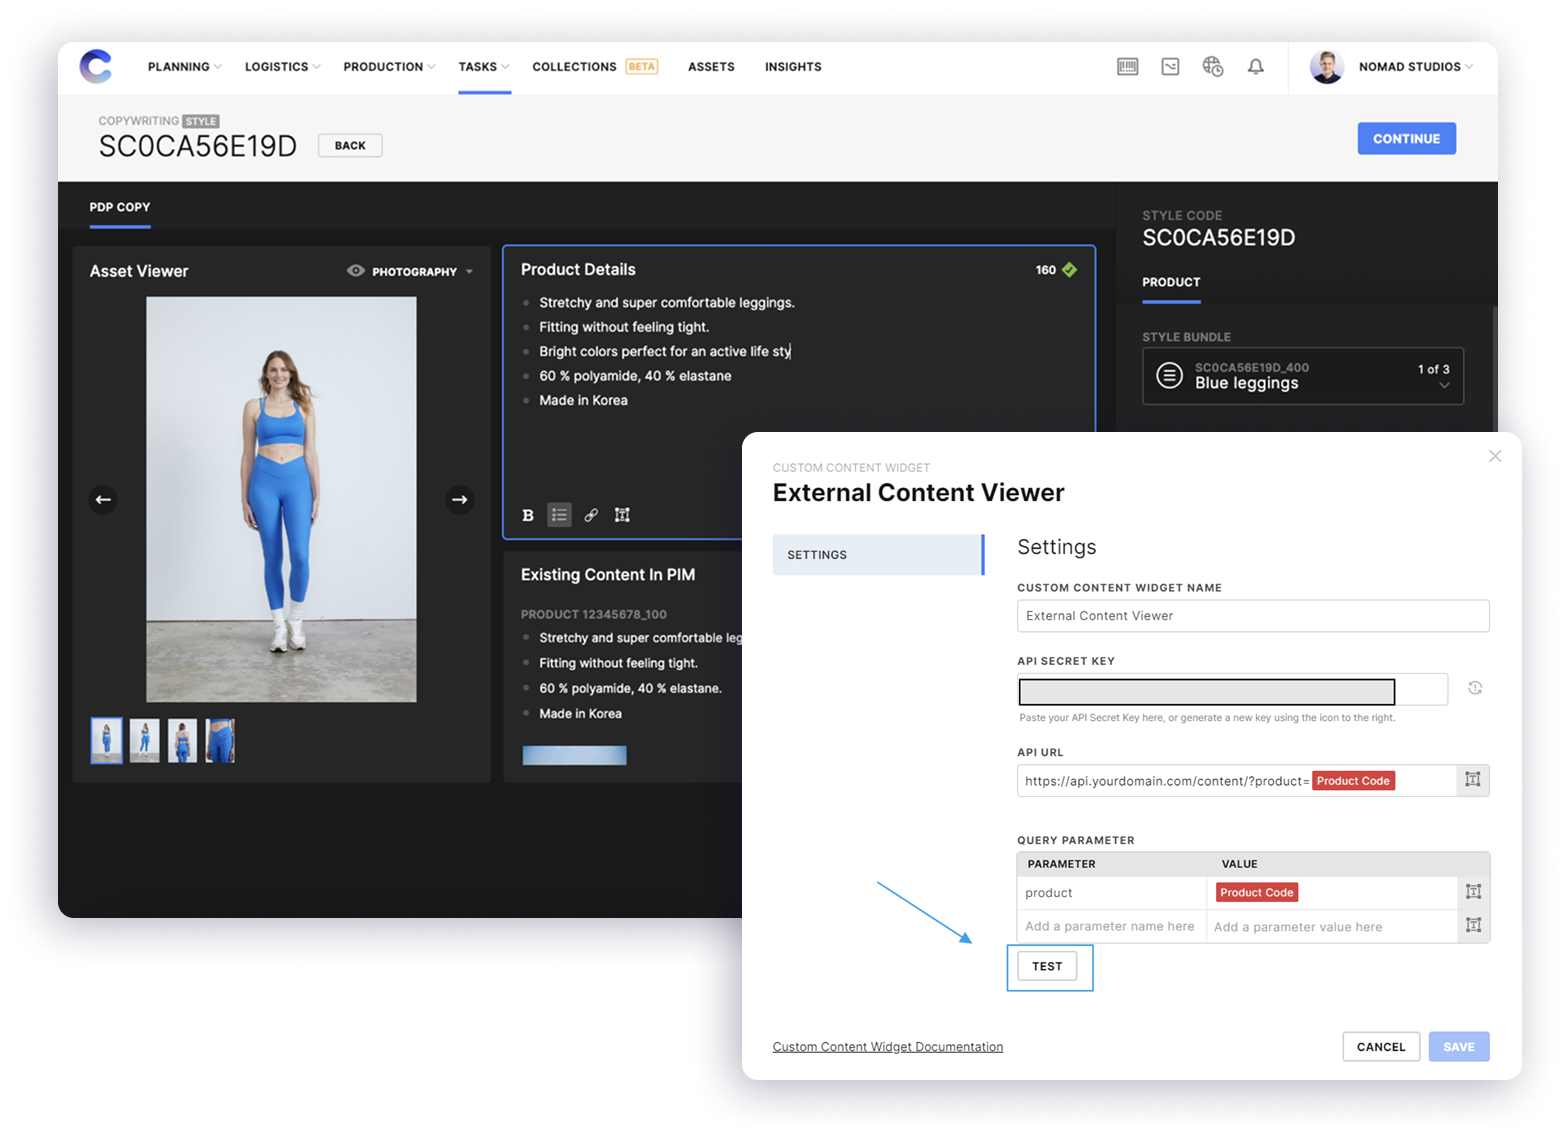This screenshot has height=1138, width=1564.
Task: Select the fourth asset thumbnail
Action: point(220,741)
